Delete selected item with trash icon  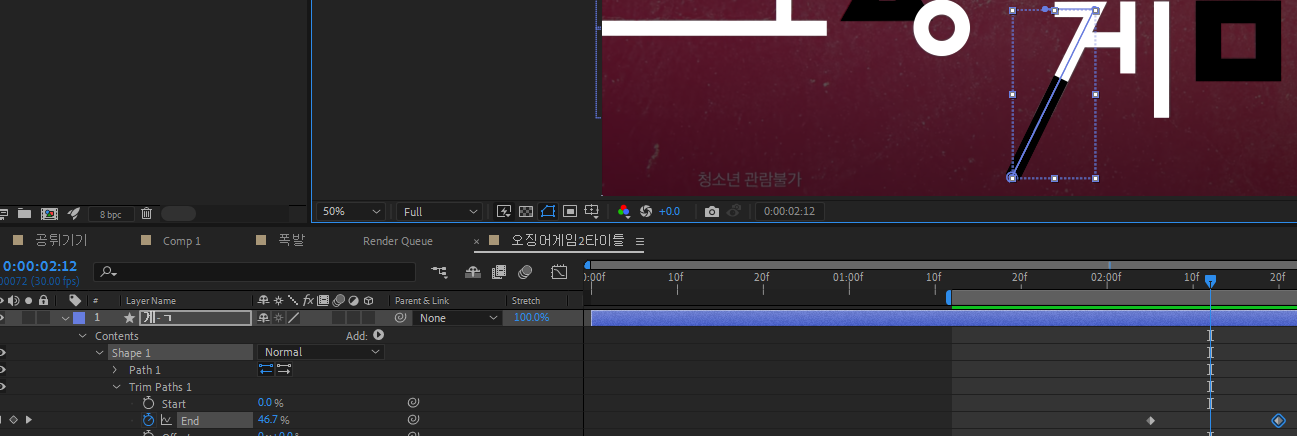pos(146,213)
